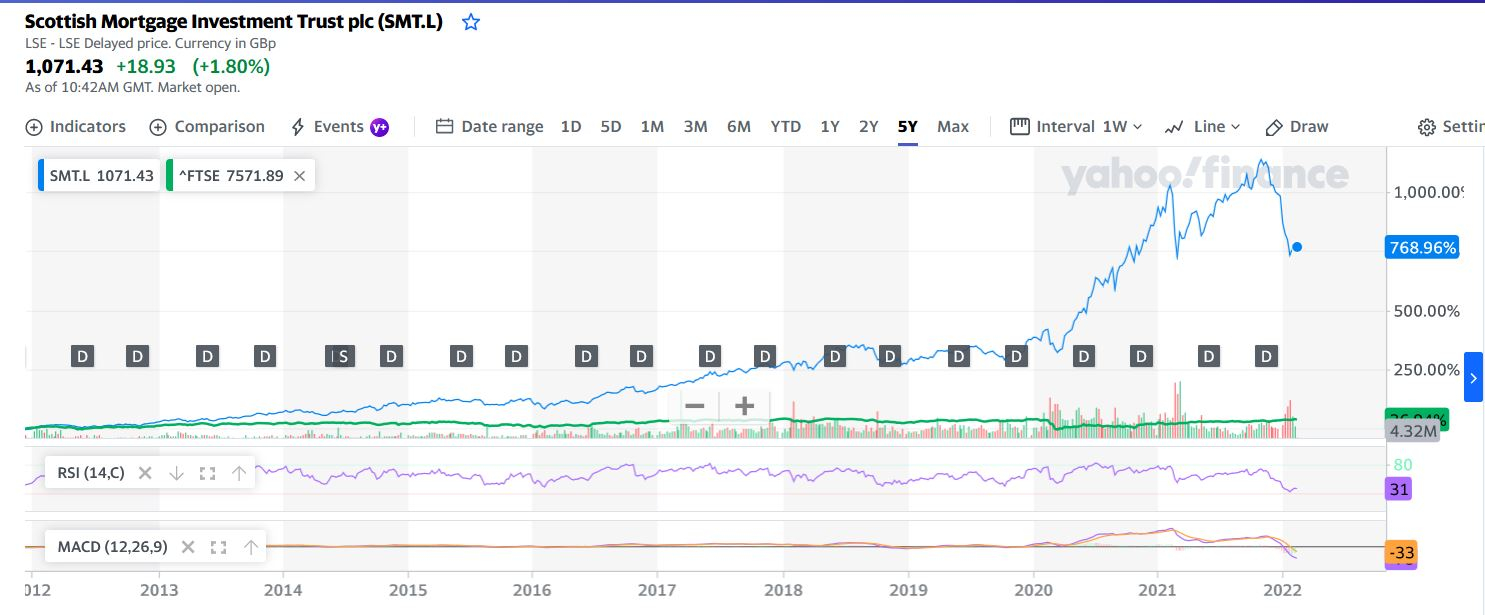
Task: Maximize the MACD panel
Action: 219,547
